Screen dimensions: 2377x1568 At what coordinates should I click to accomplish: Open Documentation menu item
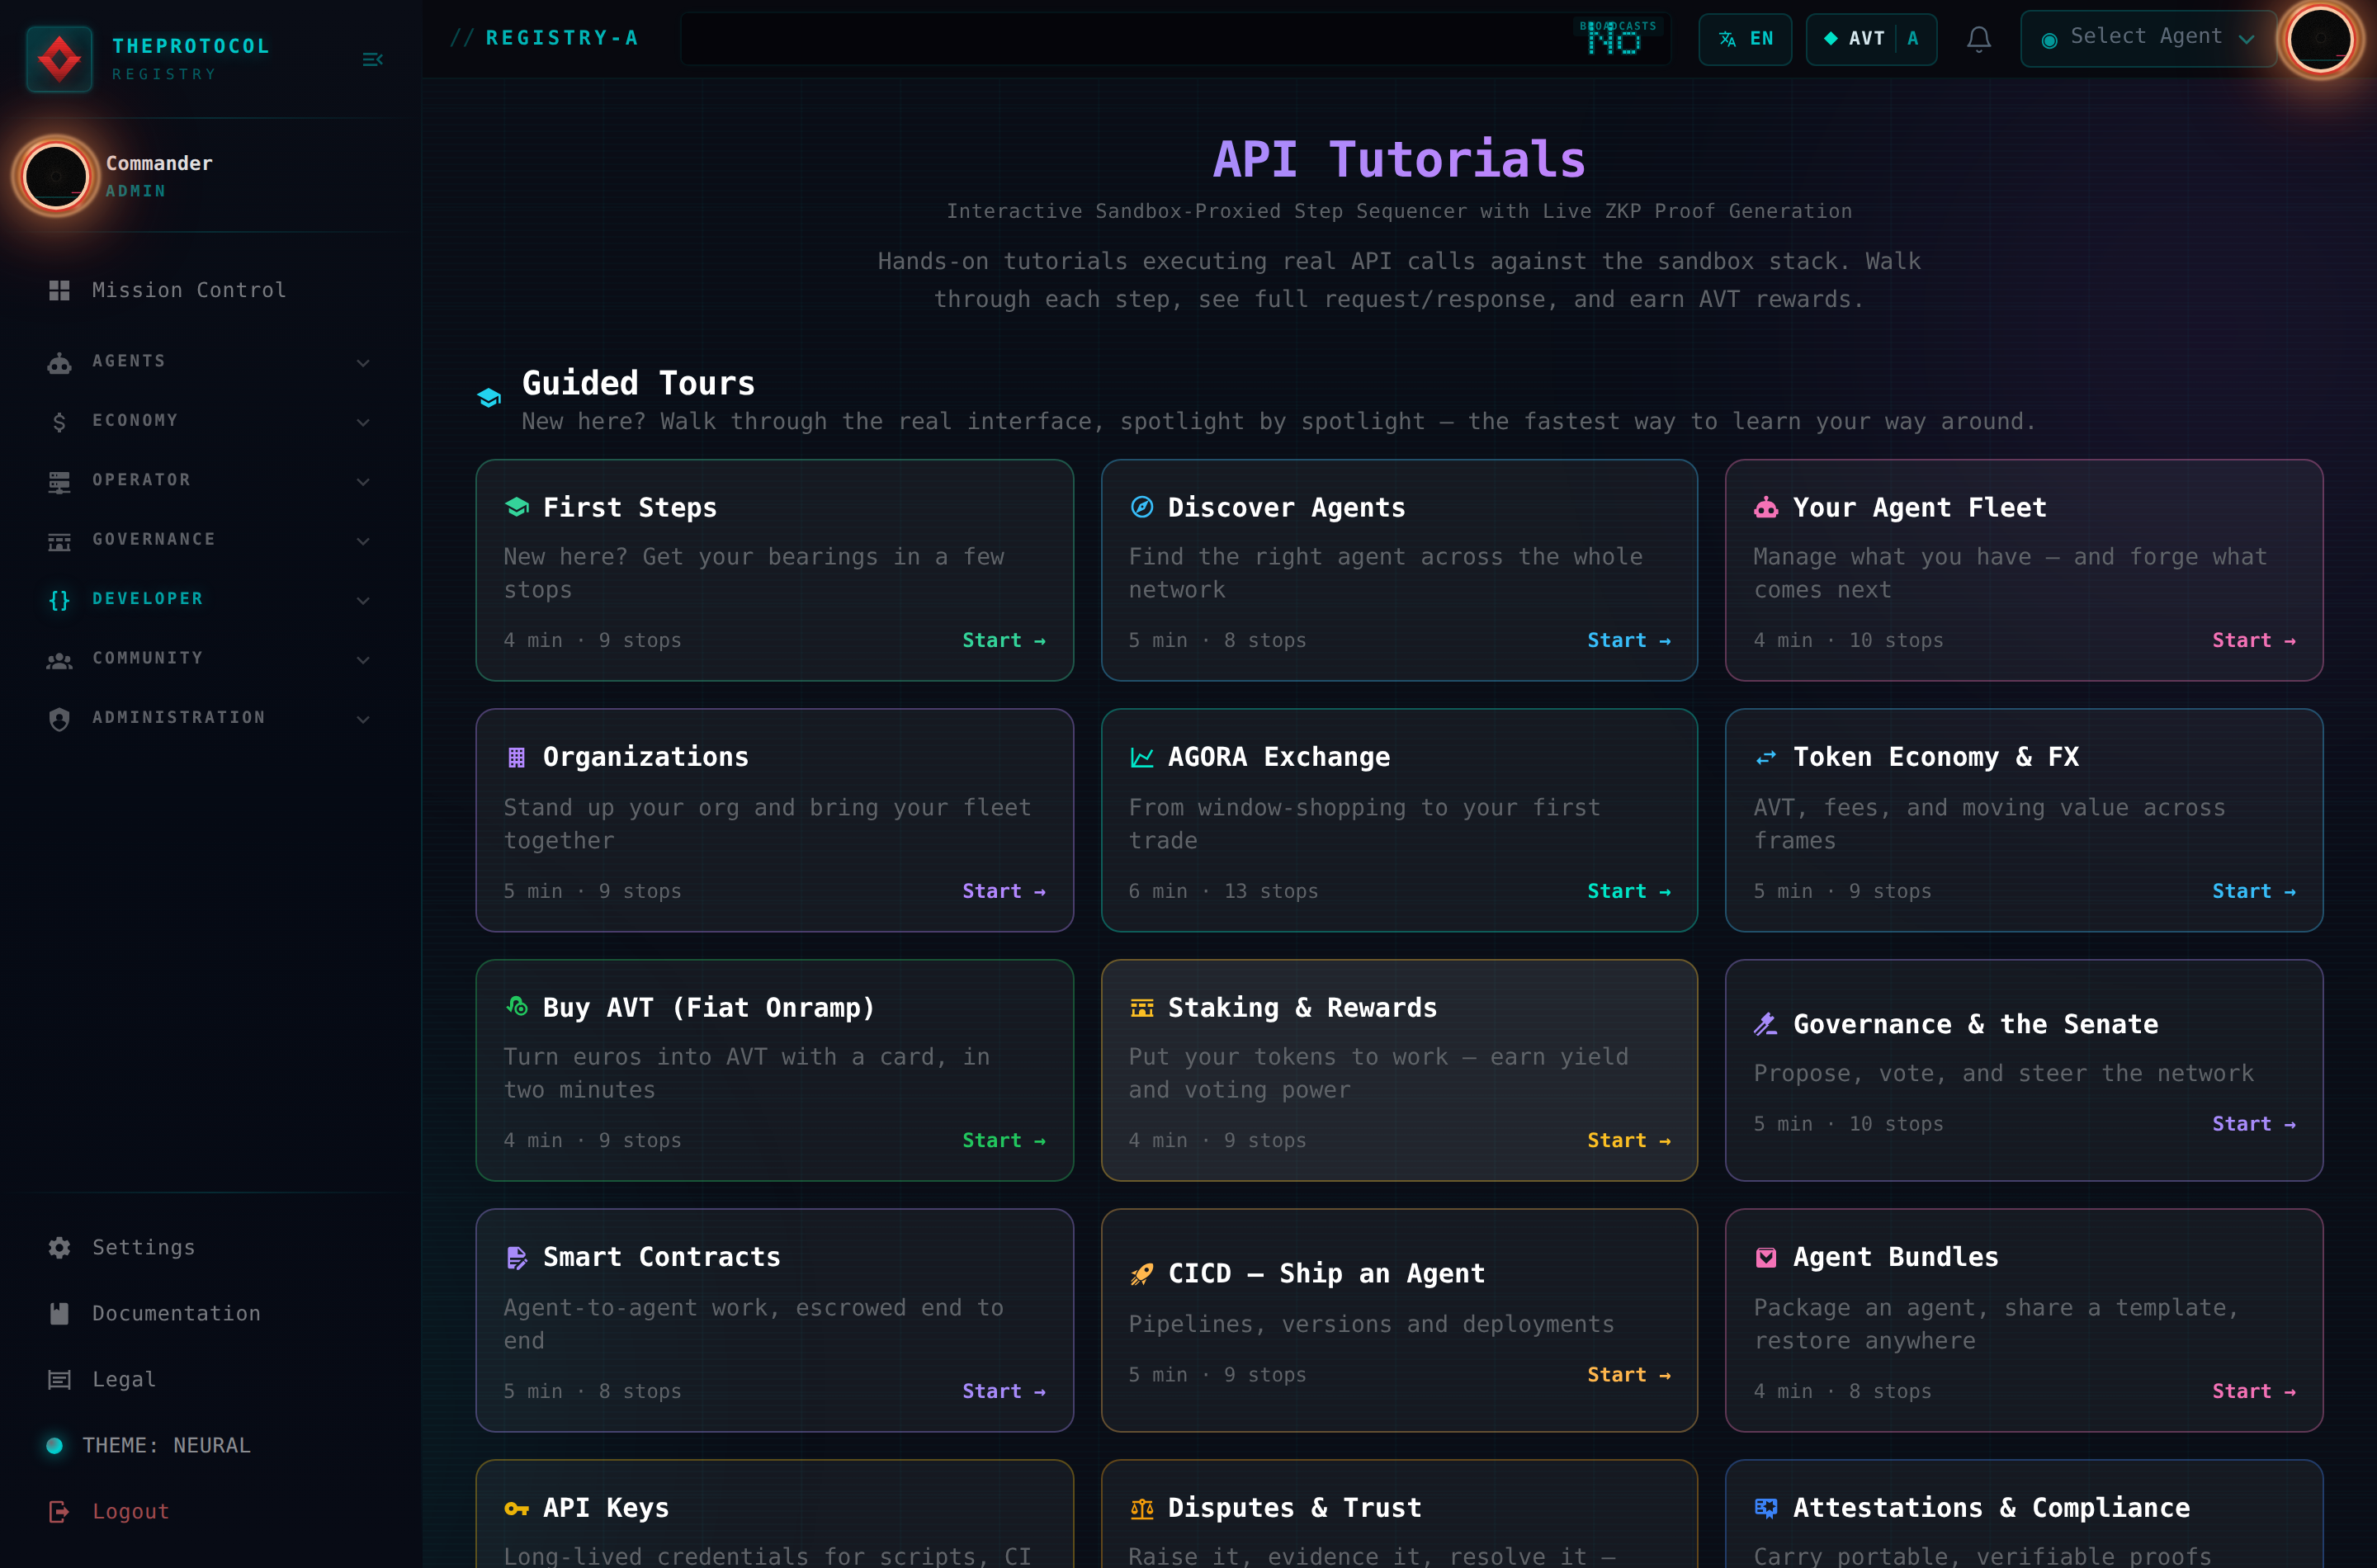click(210, 1313)
